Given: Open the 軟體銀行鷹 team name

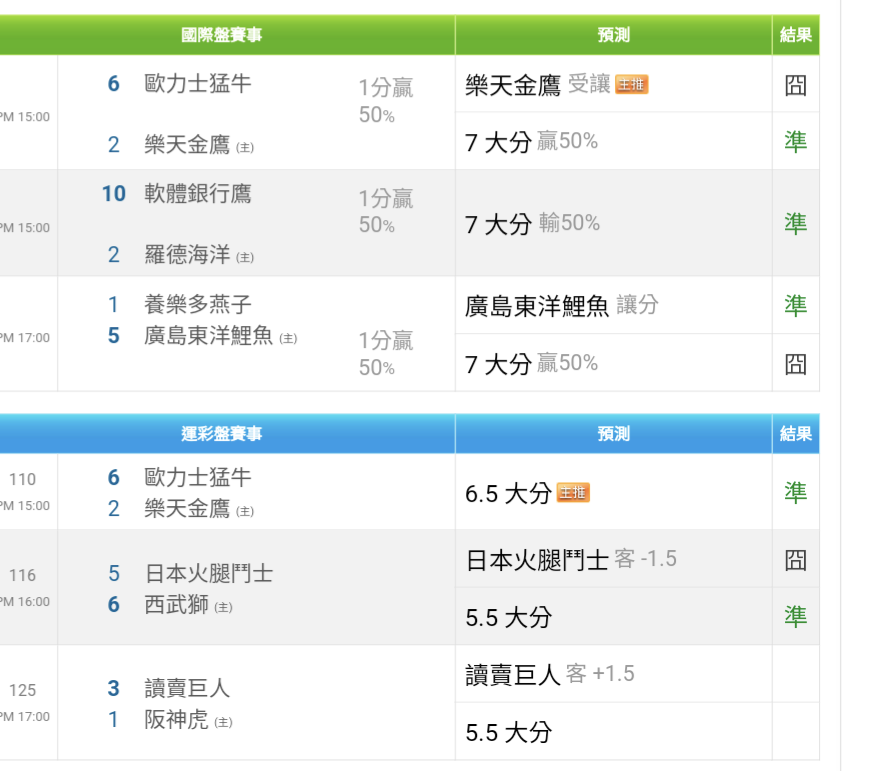Looking at the screenshot, I should click(x=197, y=194).
